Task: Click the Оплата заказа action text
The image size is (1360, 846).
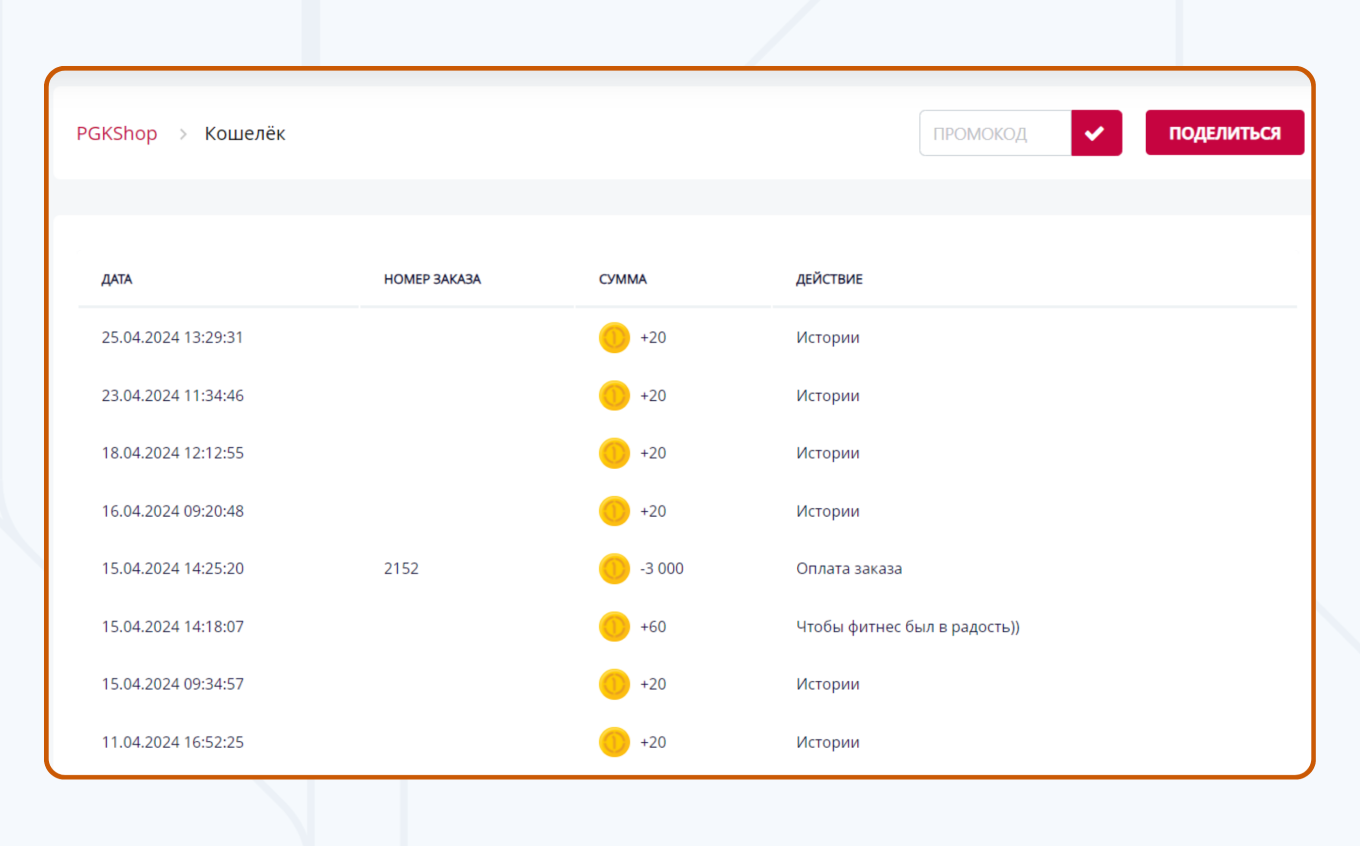Action: (x=849, y=569)
